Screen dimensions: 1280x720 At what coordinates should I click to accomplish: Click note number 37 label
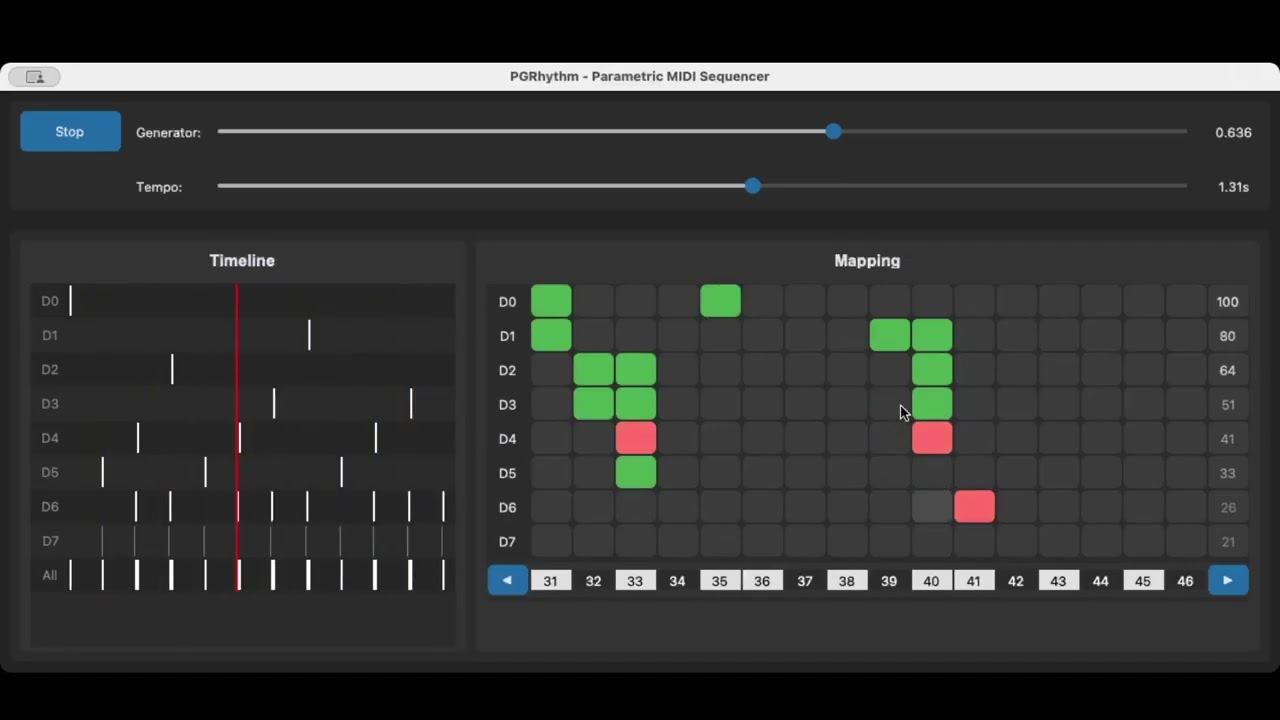pos(805,581)
